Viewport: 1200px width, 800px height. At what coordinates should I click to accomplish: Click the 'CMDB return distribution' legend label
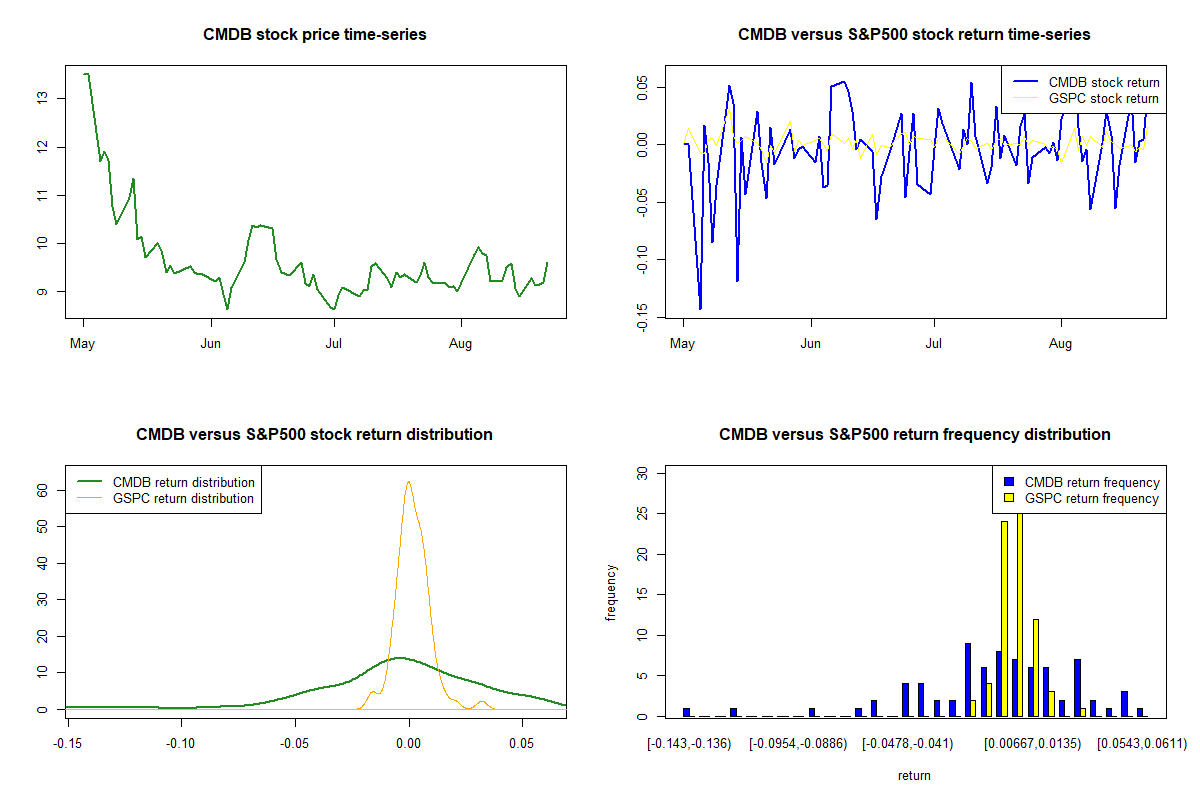(183, 482)
